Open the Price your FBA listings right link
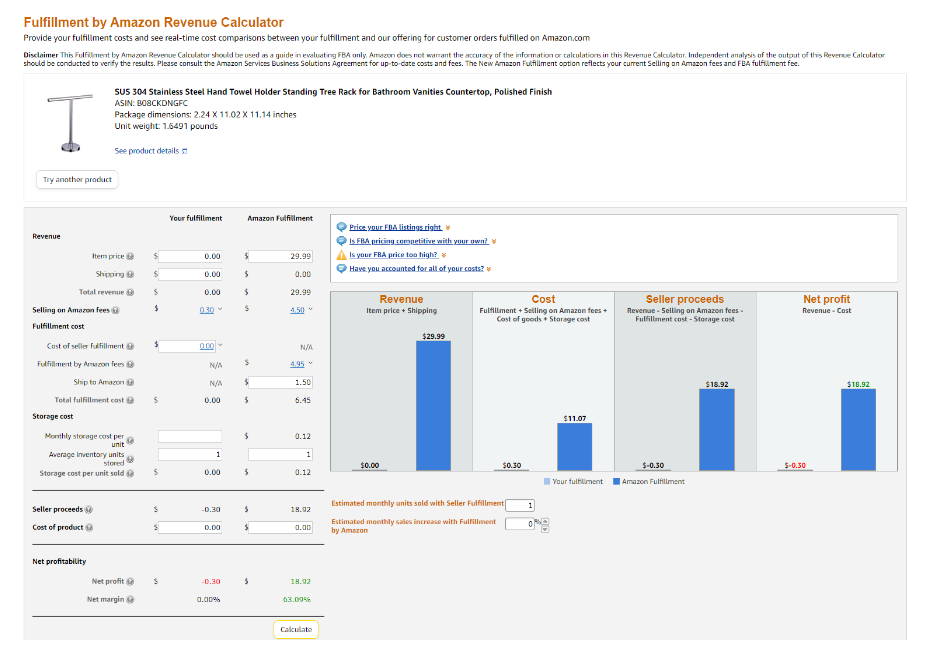 395,227
